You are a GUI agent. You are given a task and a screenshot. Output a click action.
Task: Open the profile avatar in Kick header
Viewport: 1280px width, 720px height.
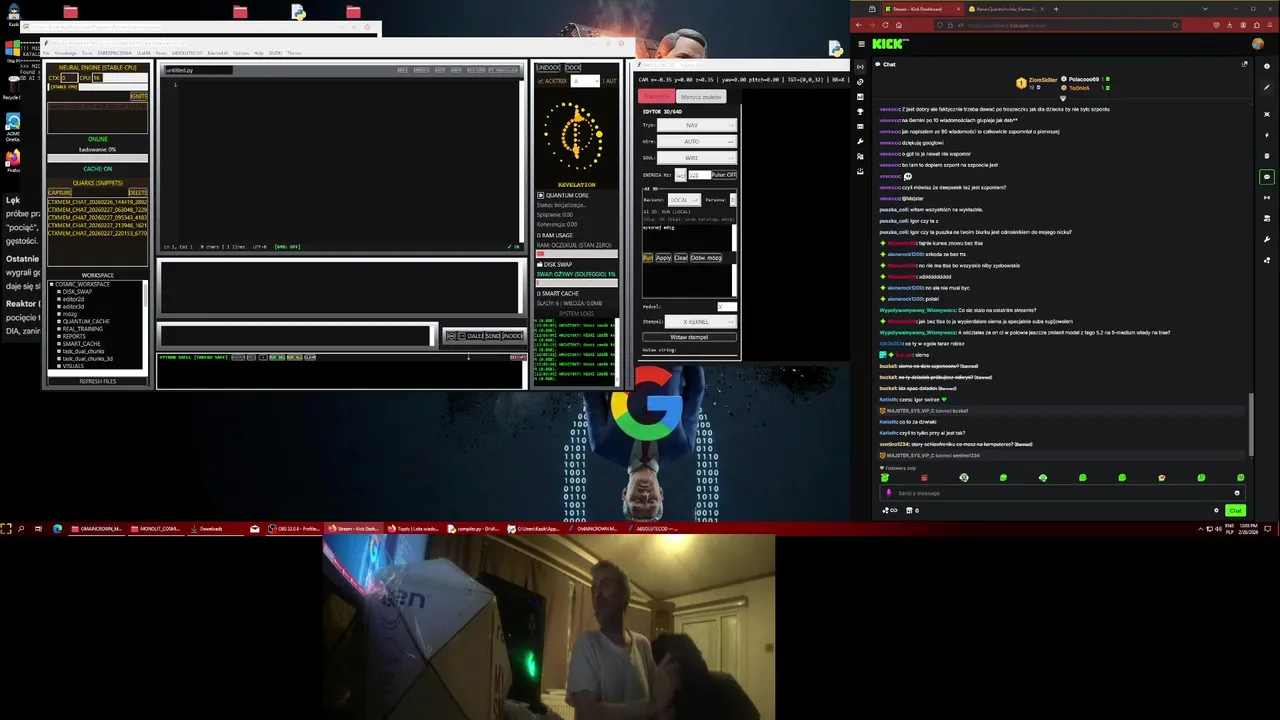click(x=1258, y=44)
